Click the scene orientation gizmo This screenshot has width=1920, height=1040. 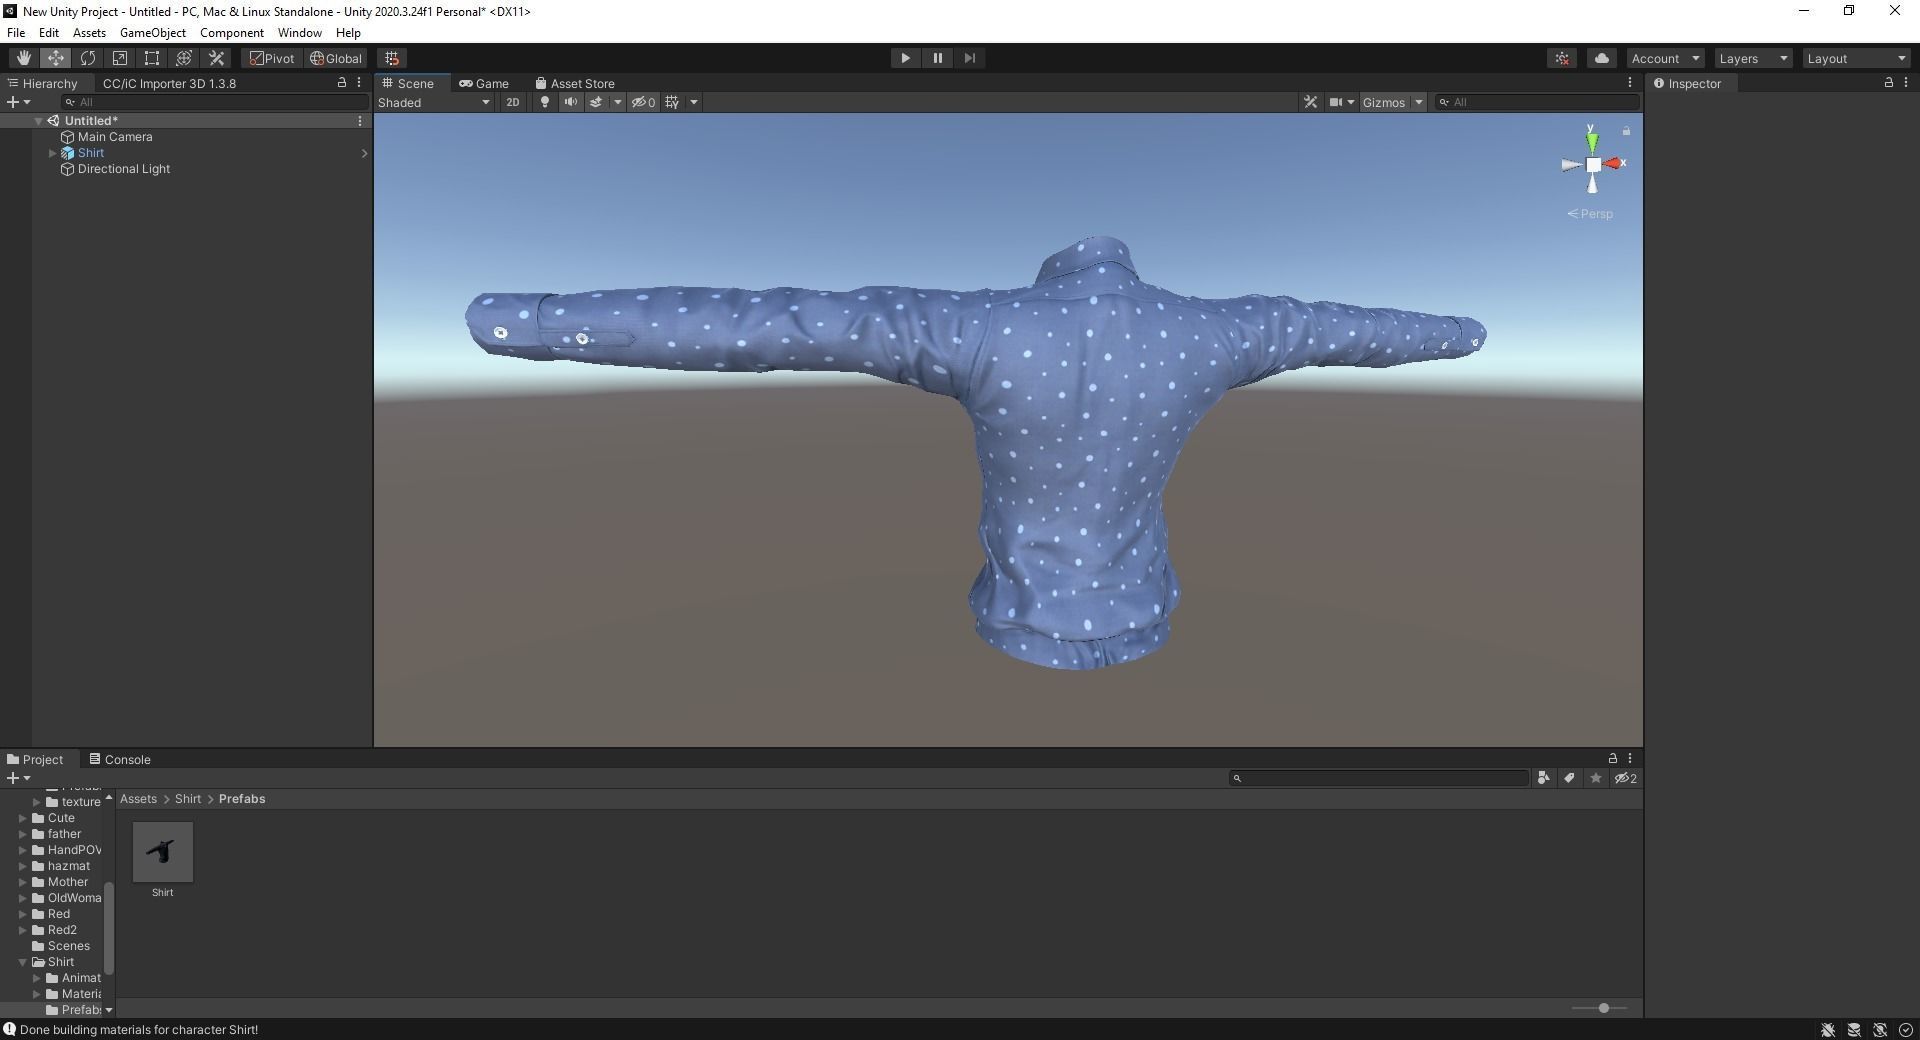coord(1593,164)
